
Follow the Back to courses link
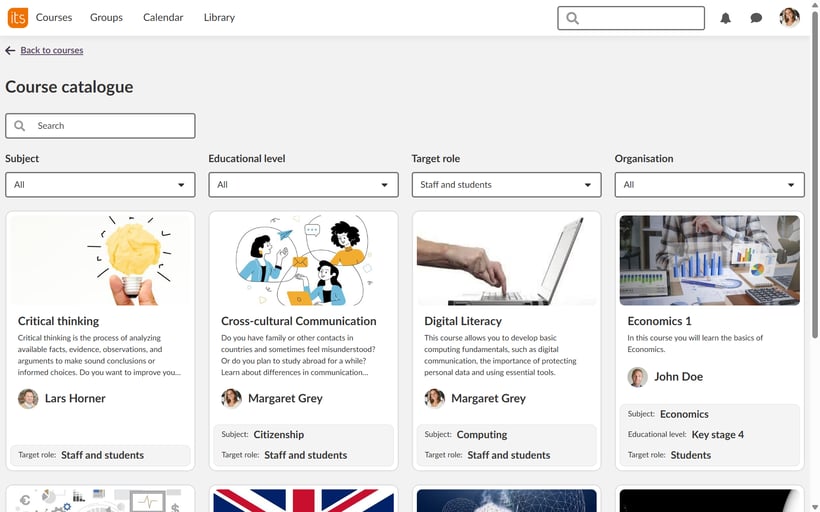pyautogui.click(x=52, y=50)
